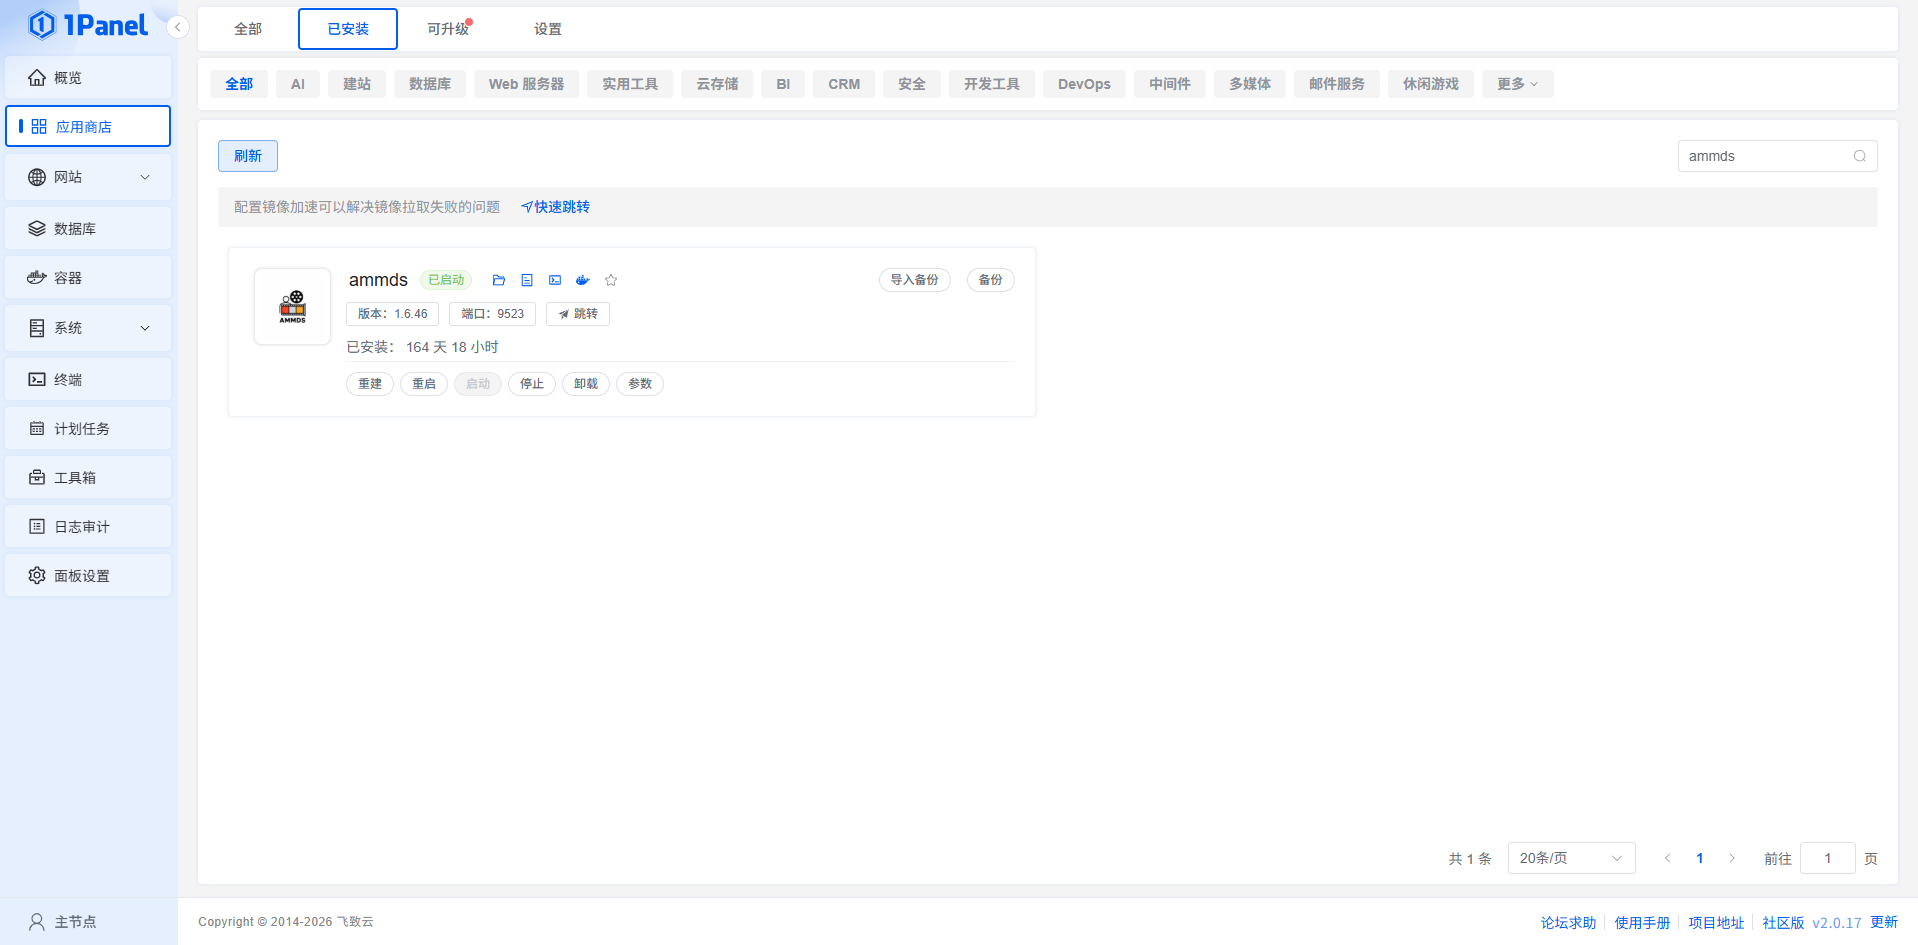Screen dimensions: 1918x945
Task: Open the 20条/页 page size dropdown
Action: click(x=1570, y=858)
